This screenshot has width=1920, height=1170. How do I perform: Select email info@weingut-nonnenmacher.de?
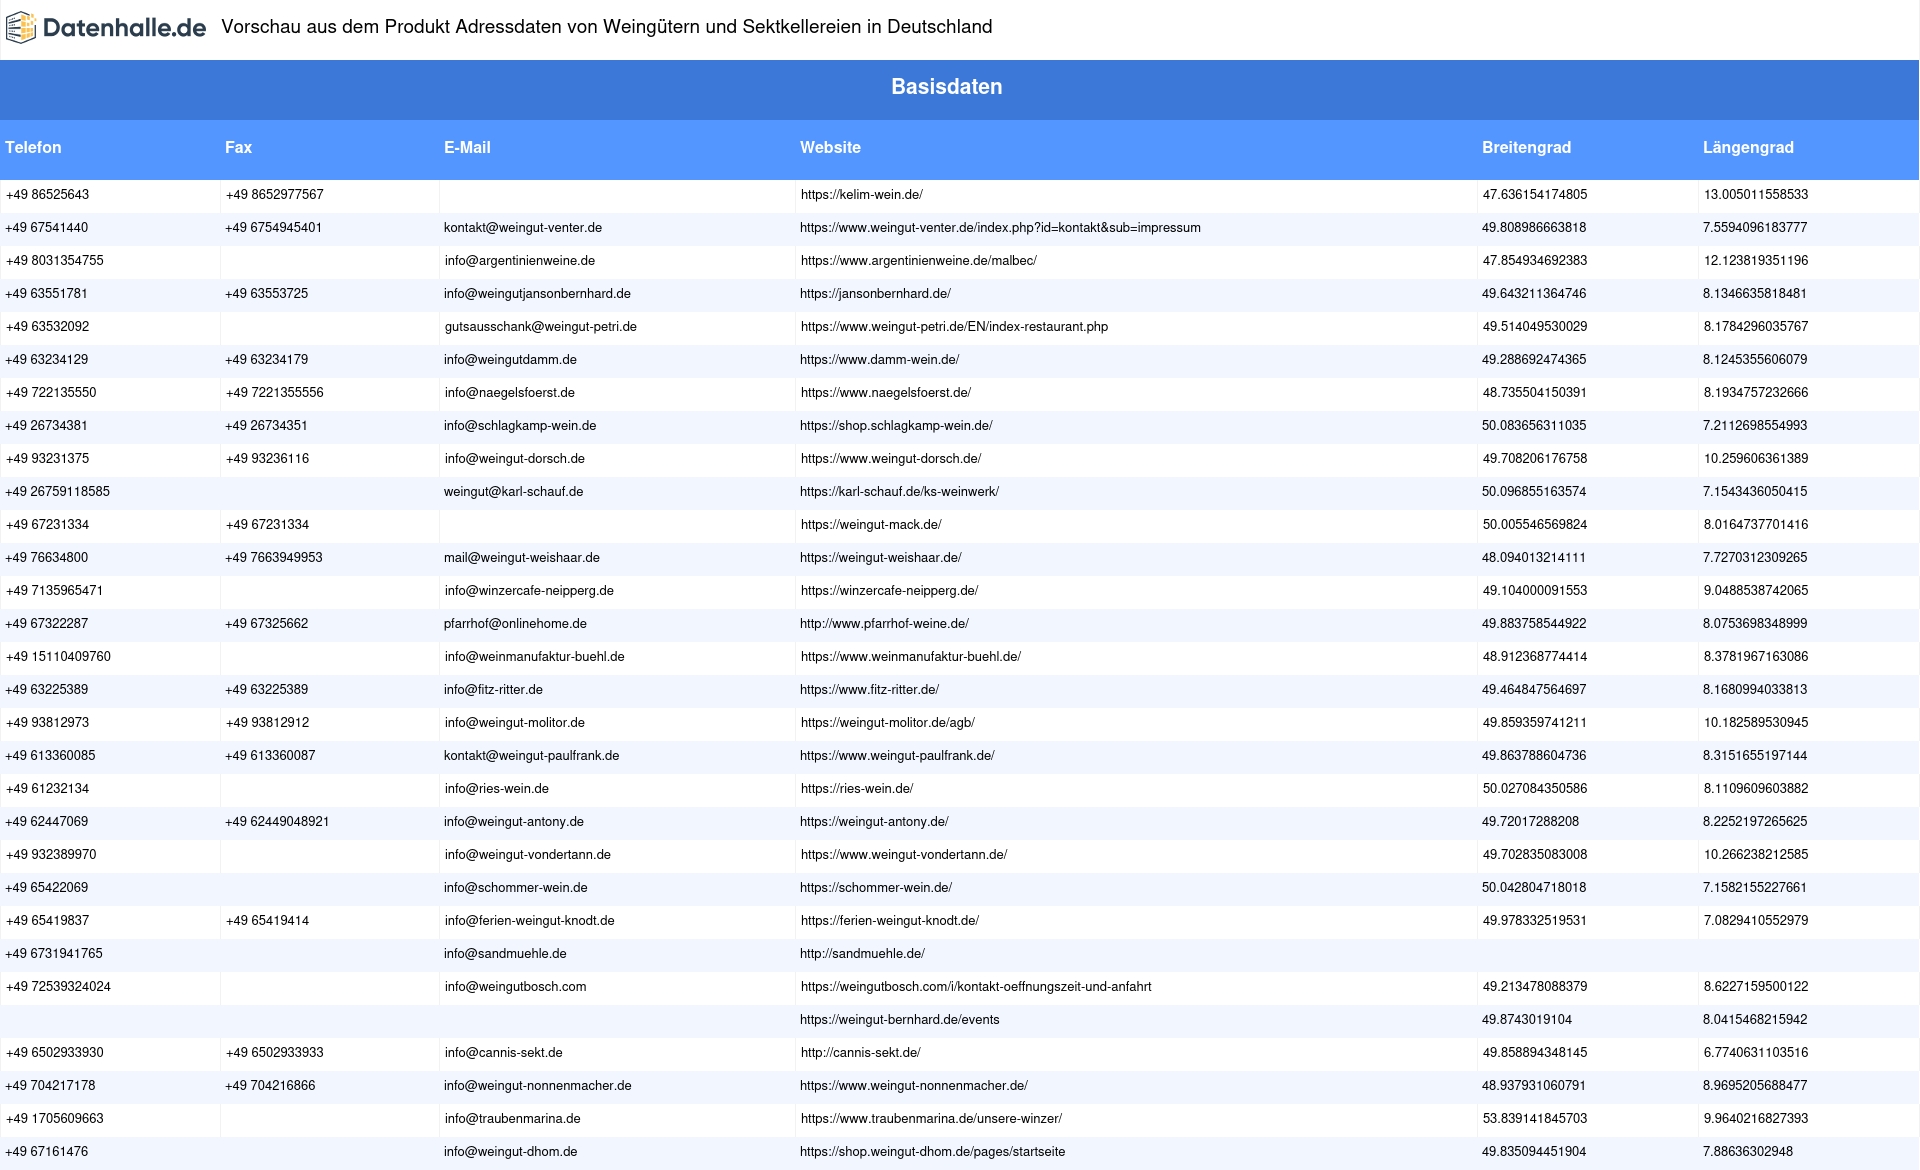tap(537, 1086)
